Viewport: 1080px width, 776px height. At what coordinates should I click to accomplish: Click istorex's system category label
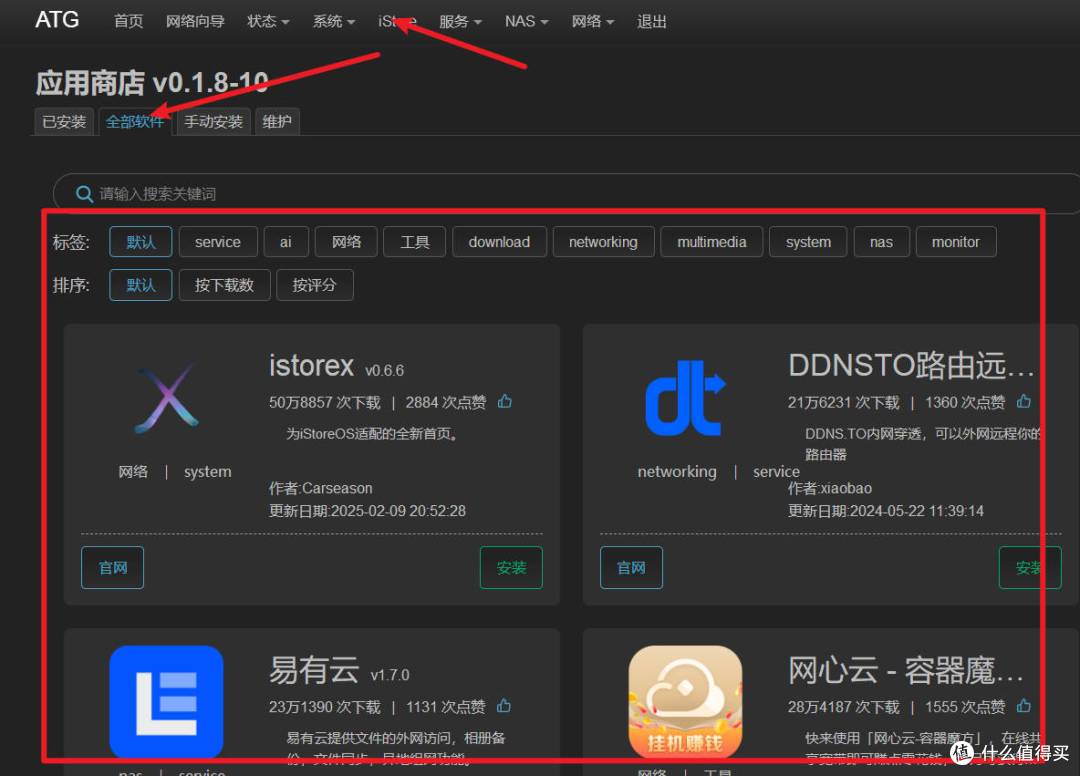207,472
